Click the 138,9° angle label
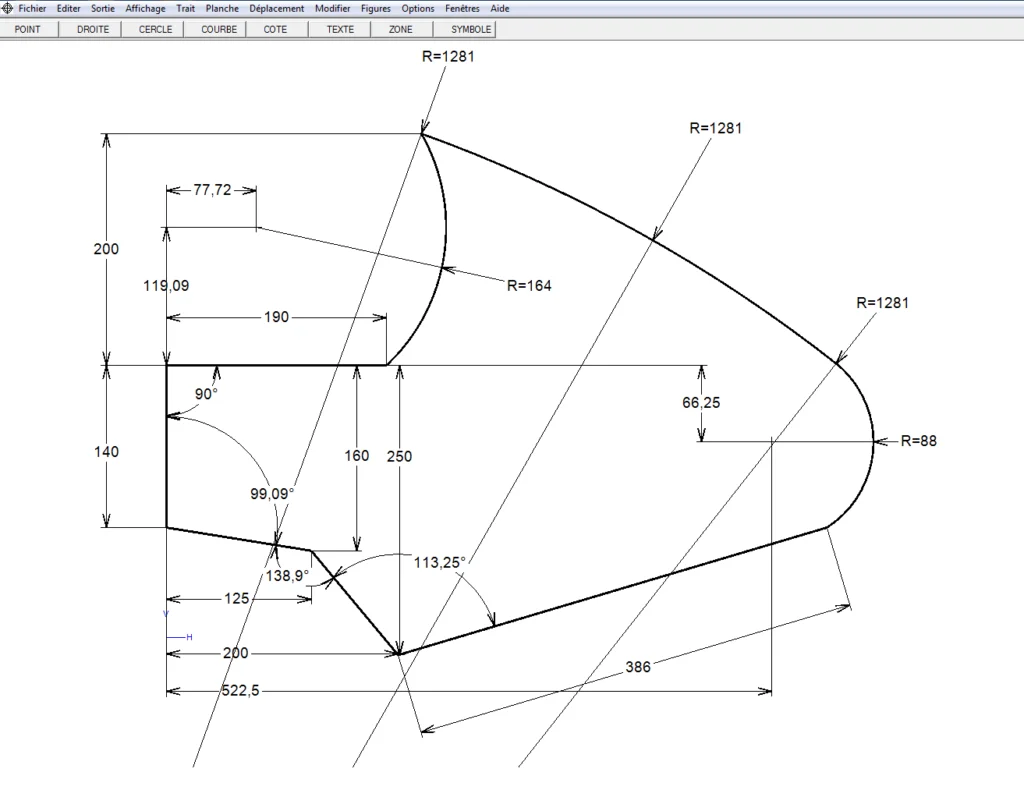The image size is (1024, 797). tap(287, 576)
